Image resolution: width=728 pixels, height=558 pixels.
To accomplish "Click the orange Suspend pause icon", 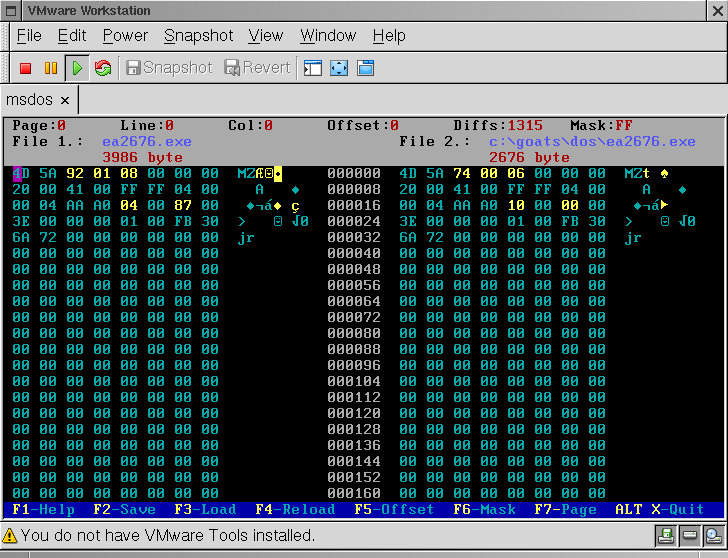I will click(51, 68).
